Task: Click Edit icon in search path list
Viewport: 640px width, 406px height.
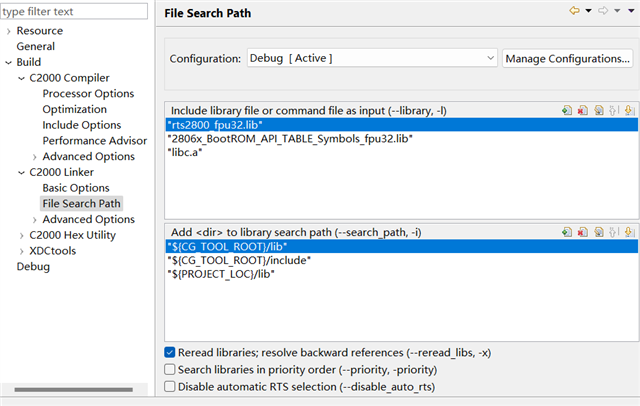Action: [597, 232]
